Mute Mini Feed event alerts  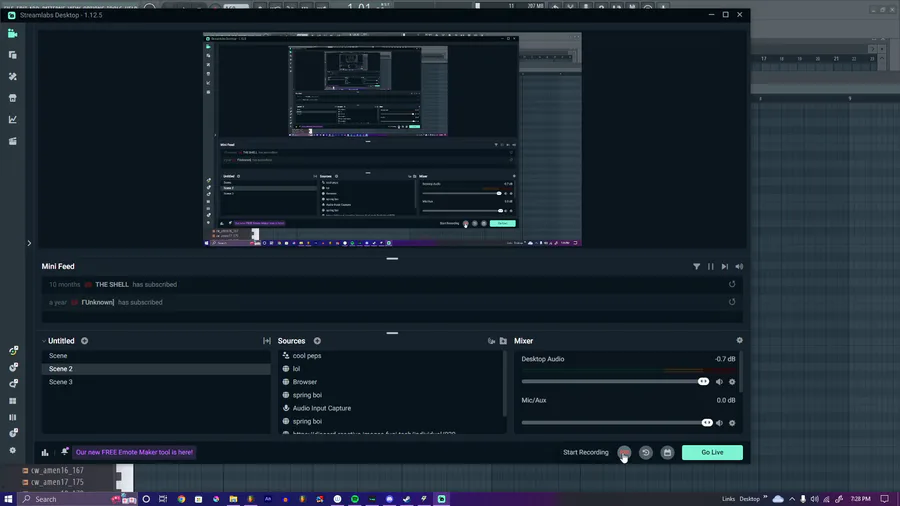pos(739,267)
